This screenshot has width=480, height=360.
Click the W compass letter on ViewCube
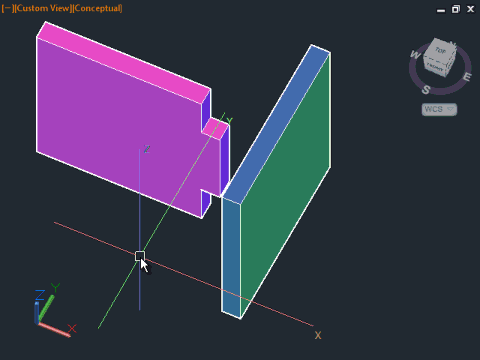pos(415,54)
